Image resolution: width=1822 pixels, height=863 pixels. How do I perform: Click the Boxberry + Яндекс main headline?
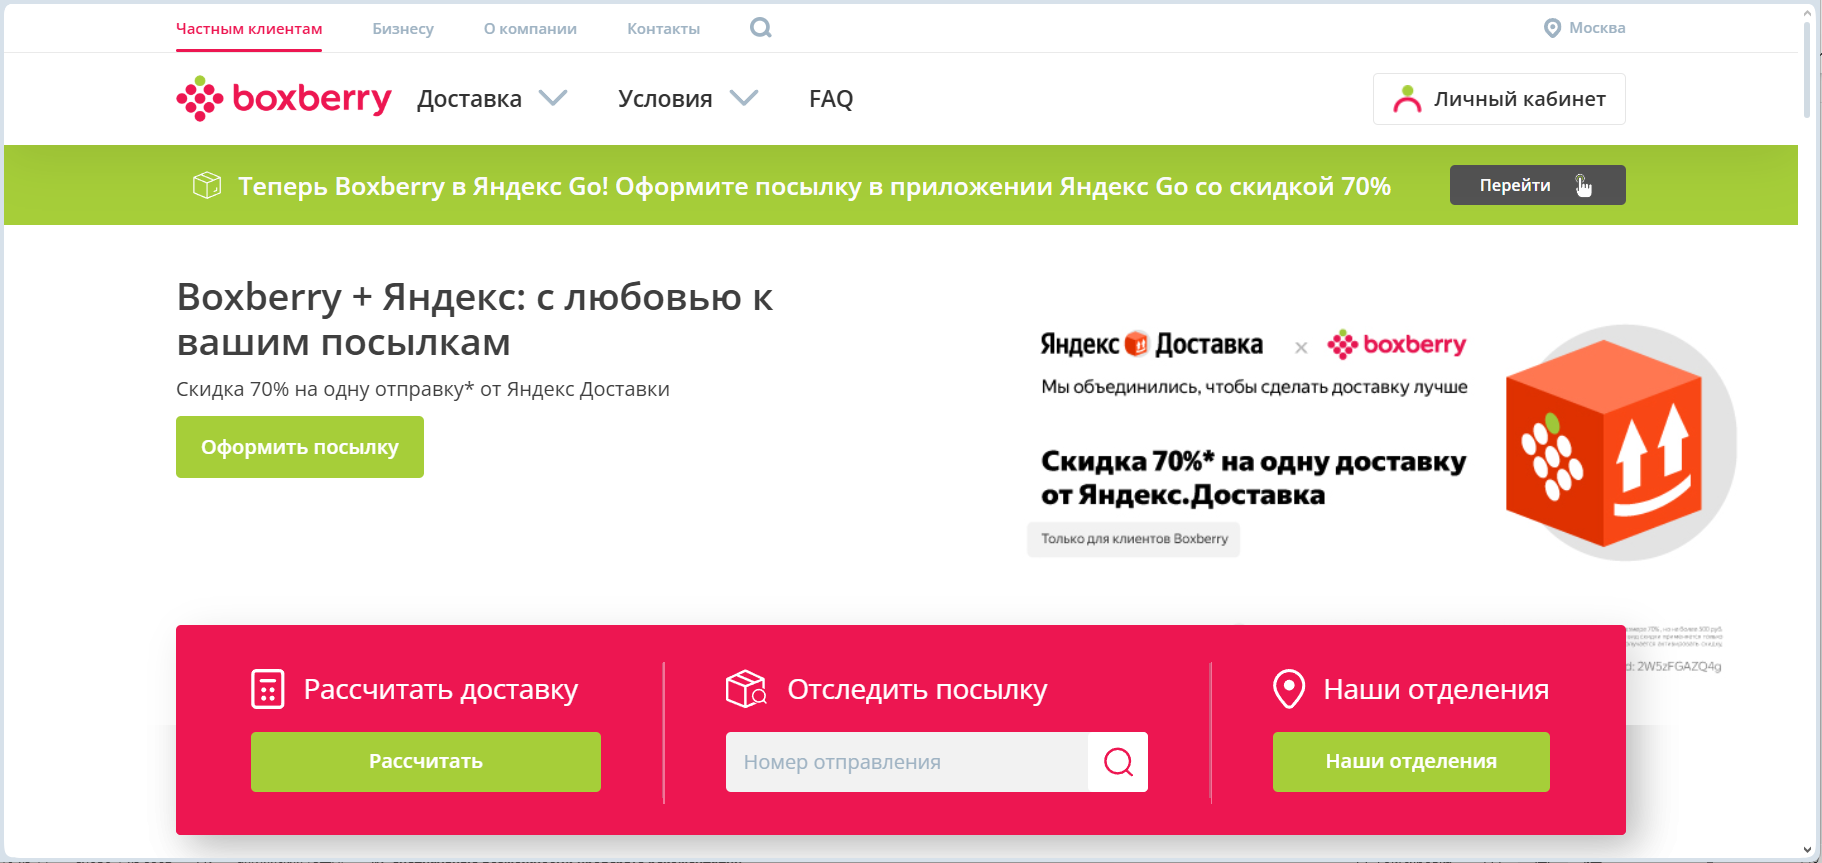tap(475, 319)
